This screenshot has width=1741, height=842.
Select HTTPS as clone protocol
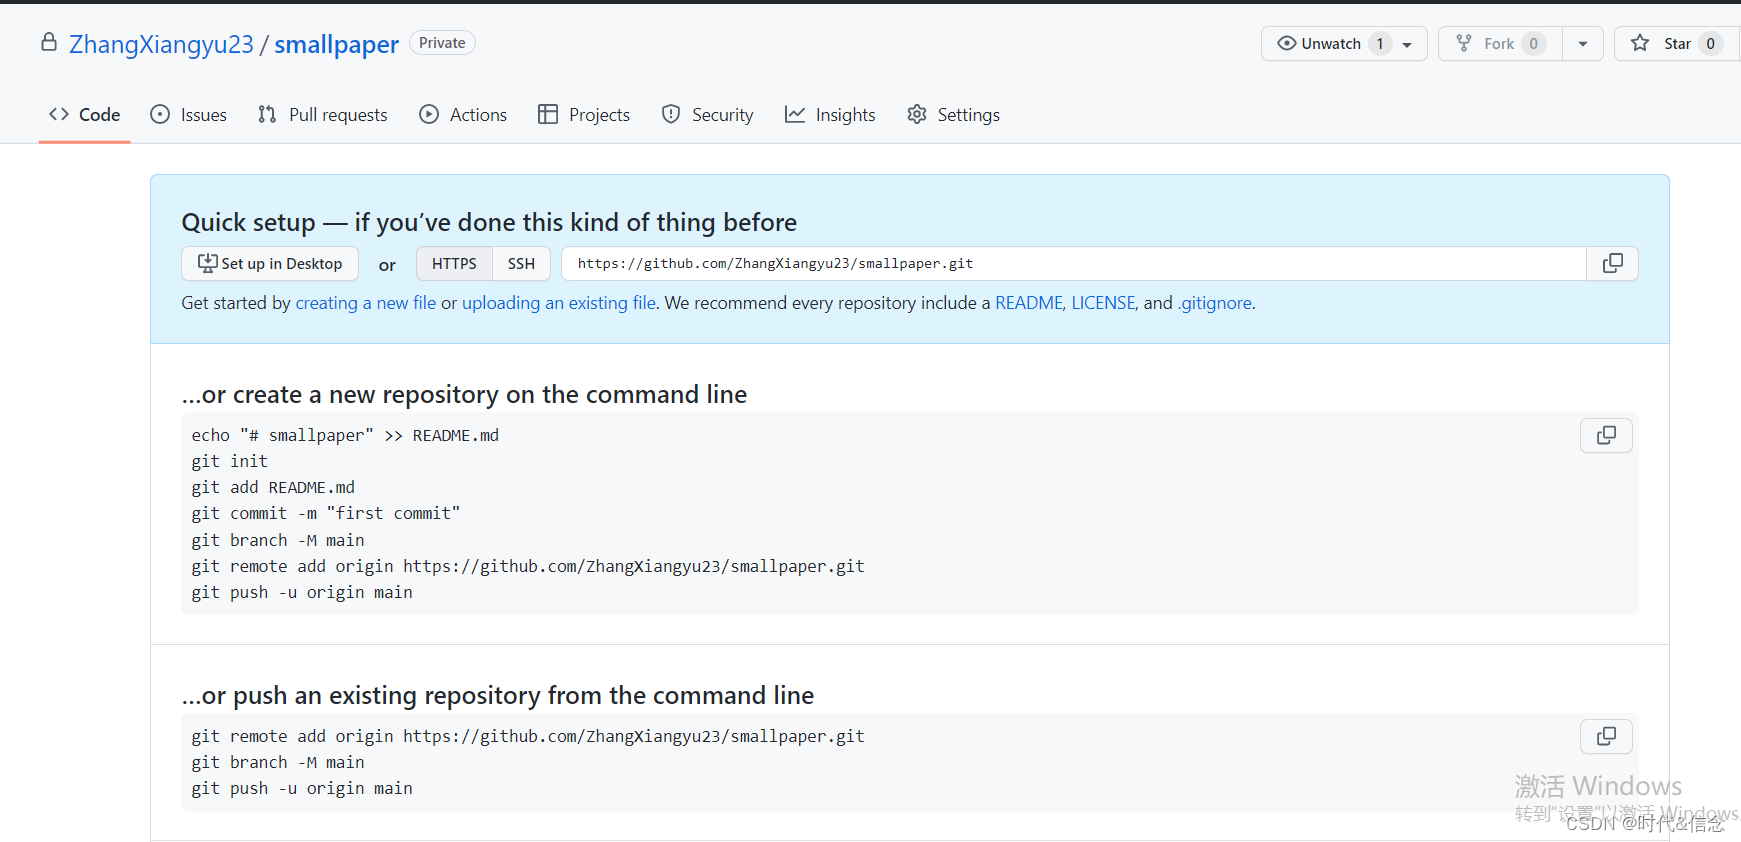click(454, 264)
